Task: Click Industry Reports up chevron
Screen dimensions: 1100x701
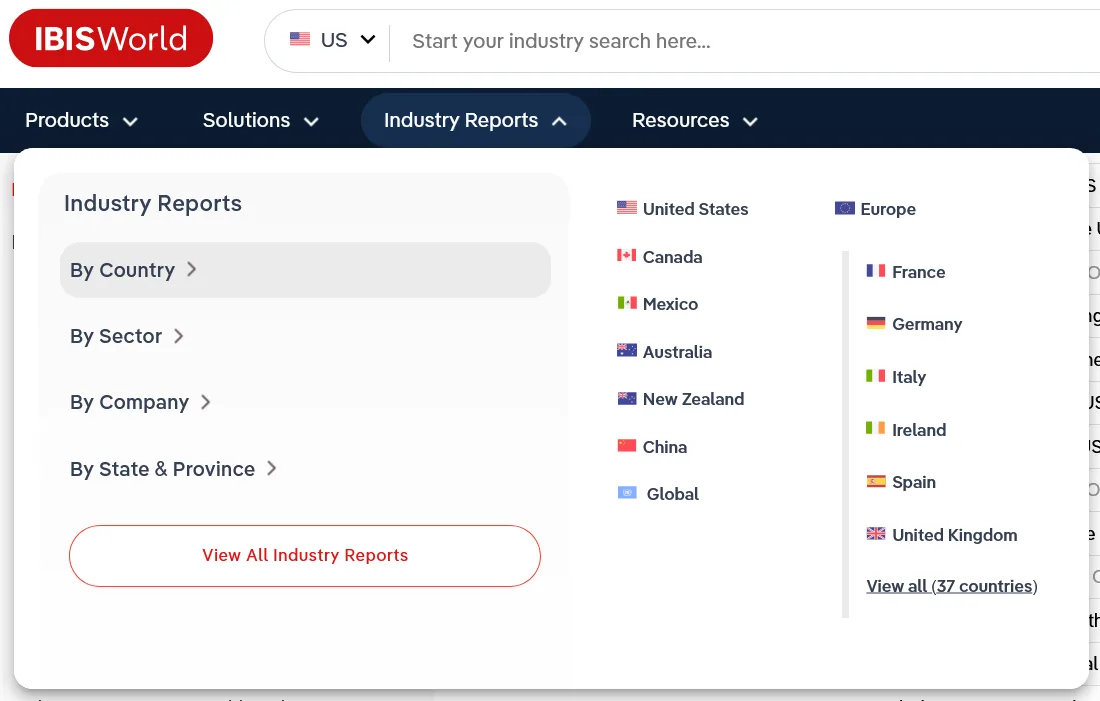Action: (559, 121)
